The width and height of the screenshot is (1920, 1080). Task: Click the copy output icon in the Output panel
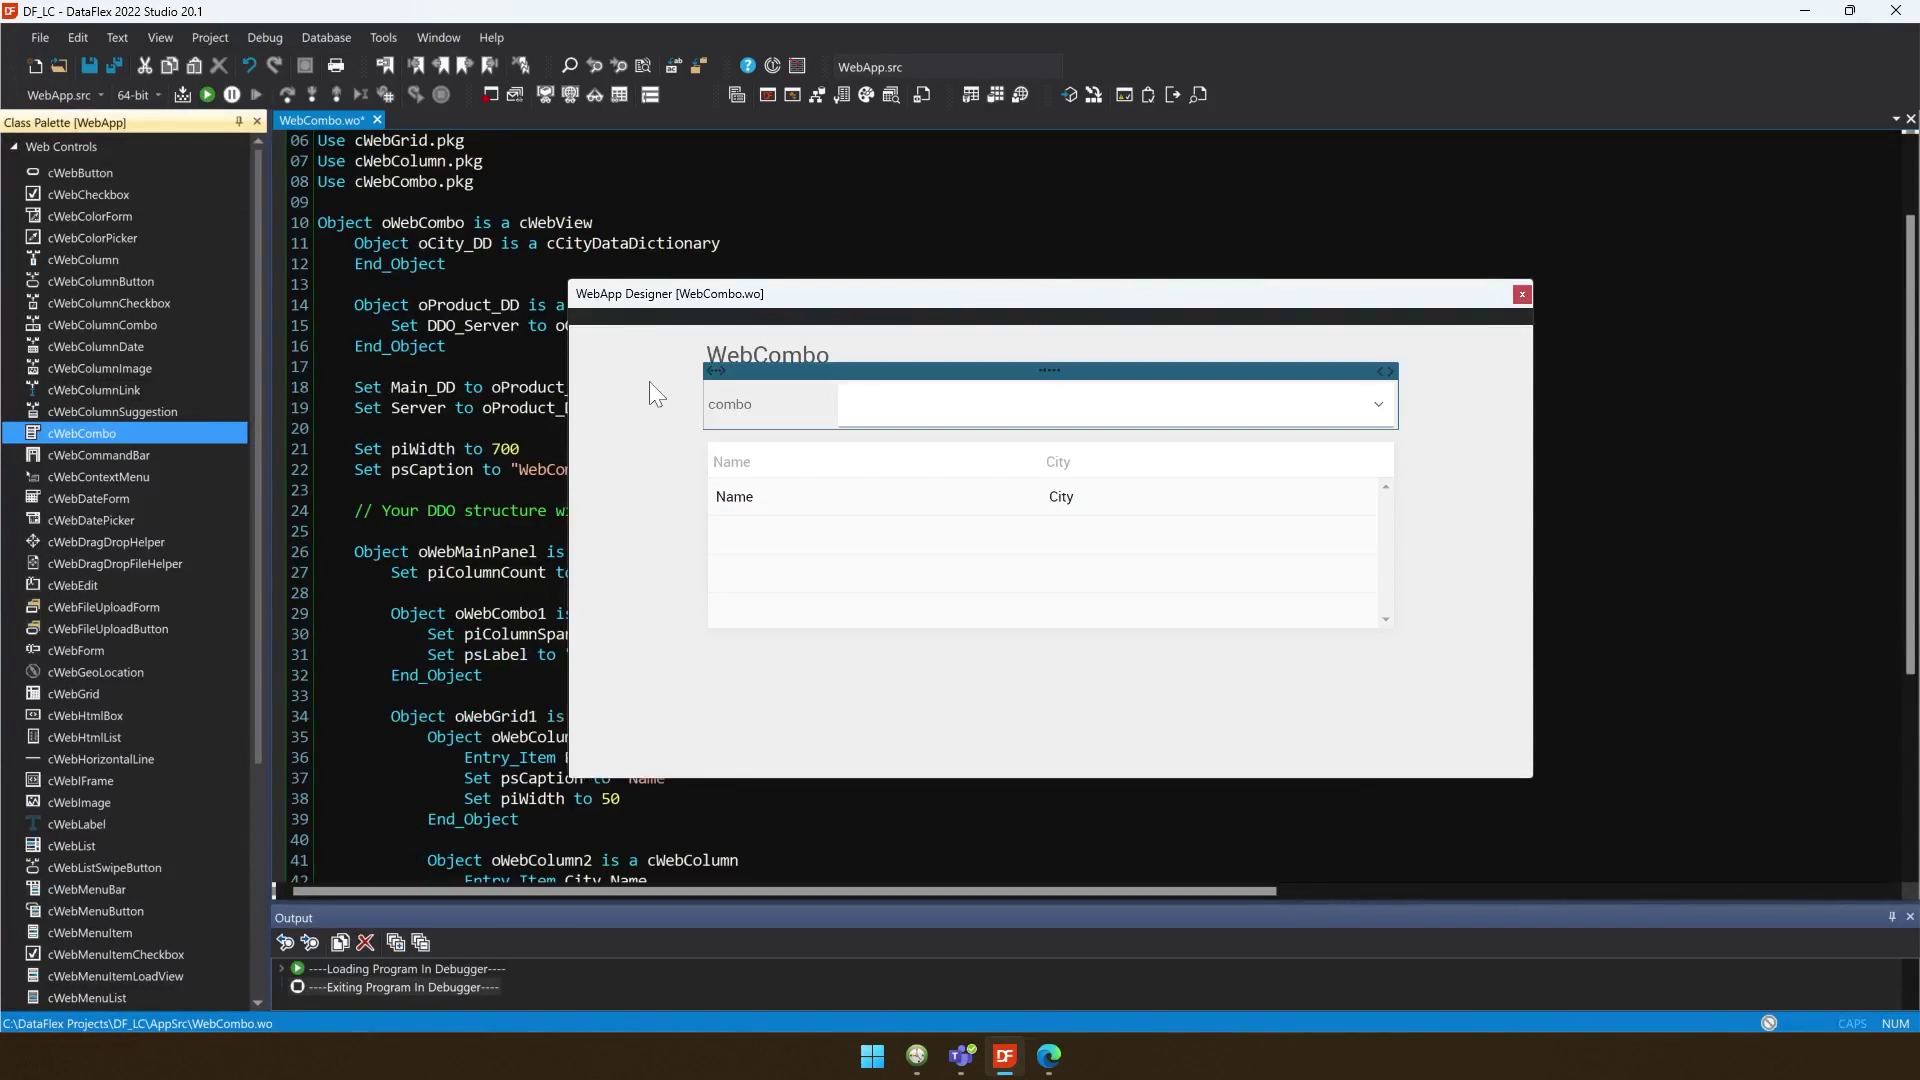coord(340,943)
